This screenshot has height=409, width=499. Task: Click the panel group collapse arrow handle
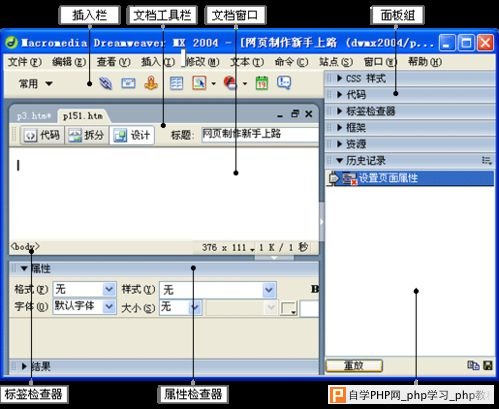tap(322, 222)
